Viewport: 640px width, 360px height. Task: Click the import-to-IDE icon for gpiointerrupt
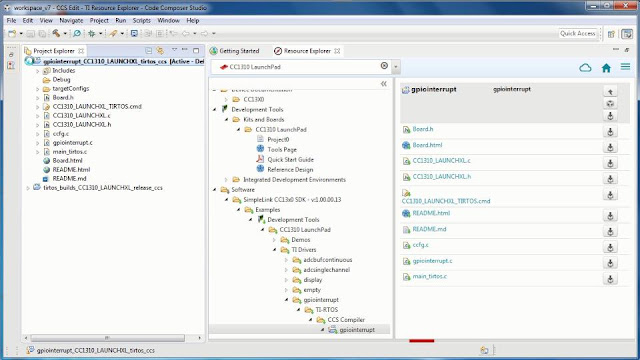coord(610,104)
